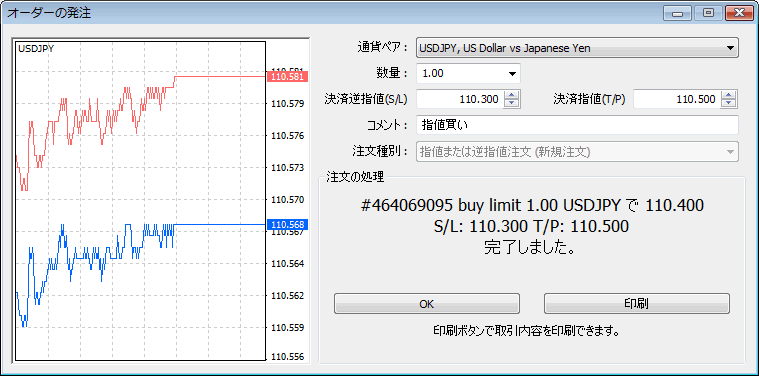This screenshot has width=759, height=376.
Task: Click the 印刷ボタンで取引内容を印刷できます。 hint text
Action: point(527,331)
